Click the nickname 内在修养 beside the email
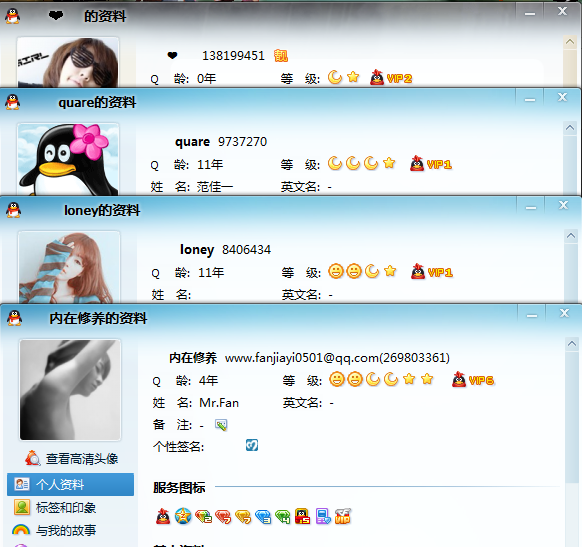The image size is (582, 547). (x=193, y=358)
